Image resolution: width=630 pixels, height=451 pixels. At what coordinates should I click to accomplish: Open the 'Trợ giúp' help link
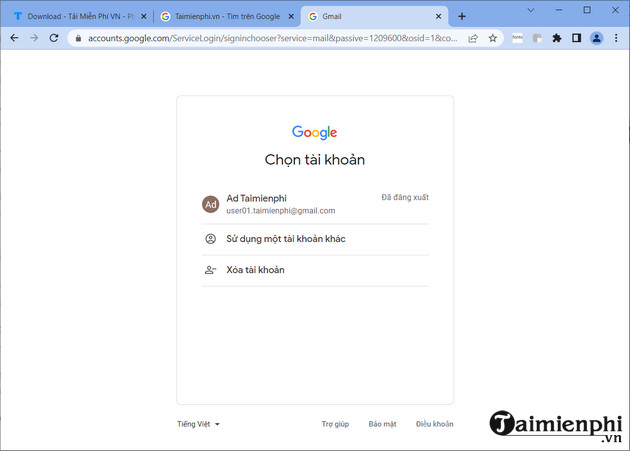pyautogui.click(x=335, y=424)
